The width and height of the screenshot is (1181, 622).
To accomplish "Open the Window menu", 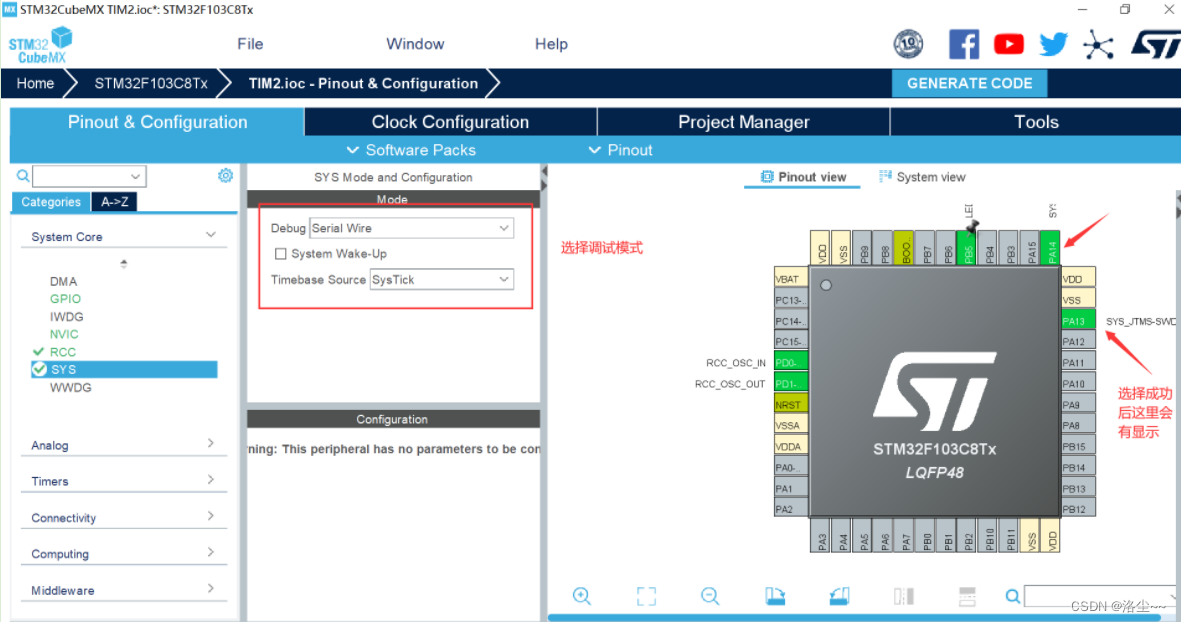I will 415,44.
